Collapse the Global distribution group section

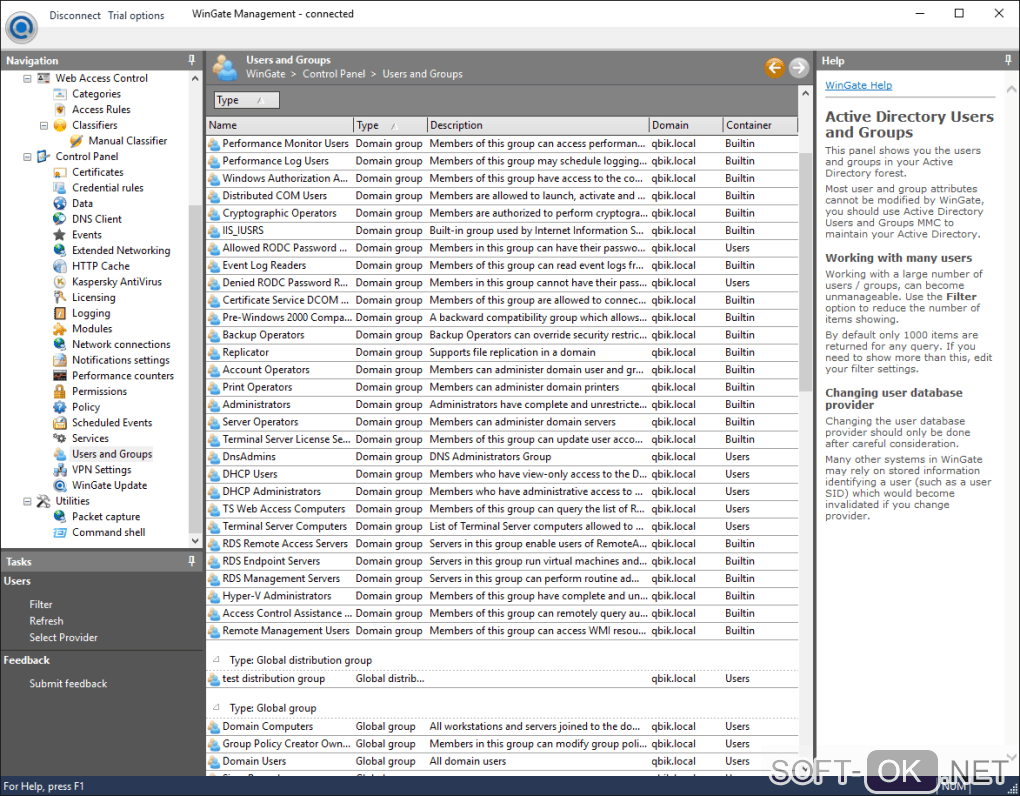(x=217, y=659)
